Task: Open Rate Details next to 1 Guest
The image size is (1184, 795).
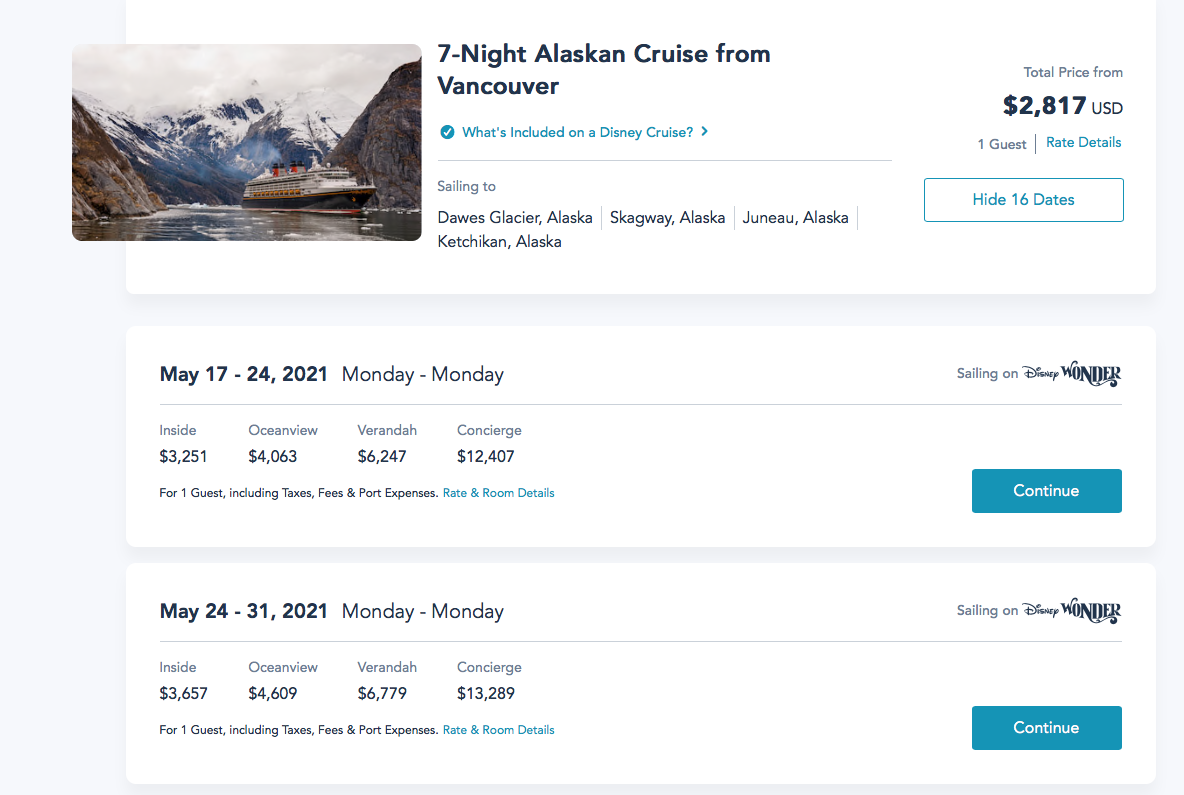Action: click(1083, 143)
